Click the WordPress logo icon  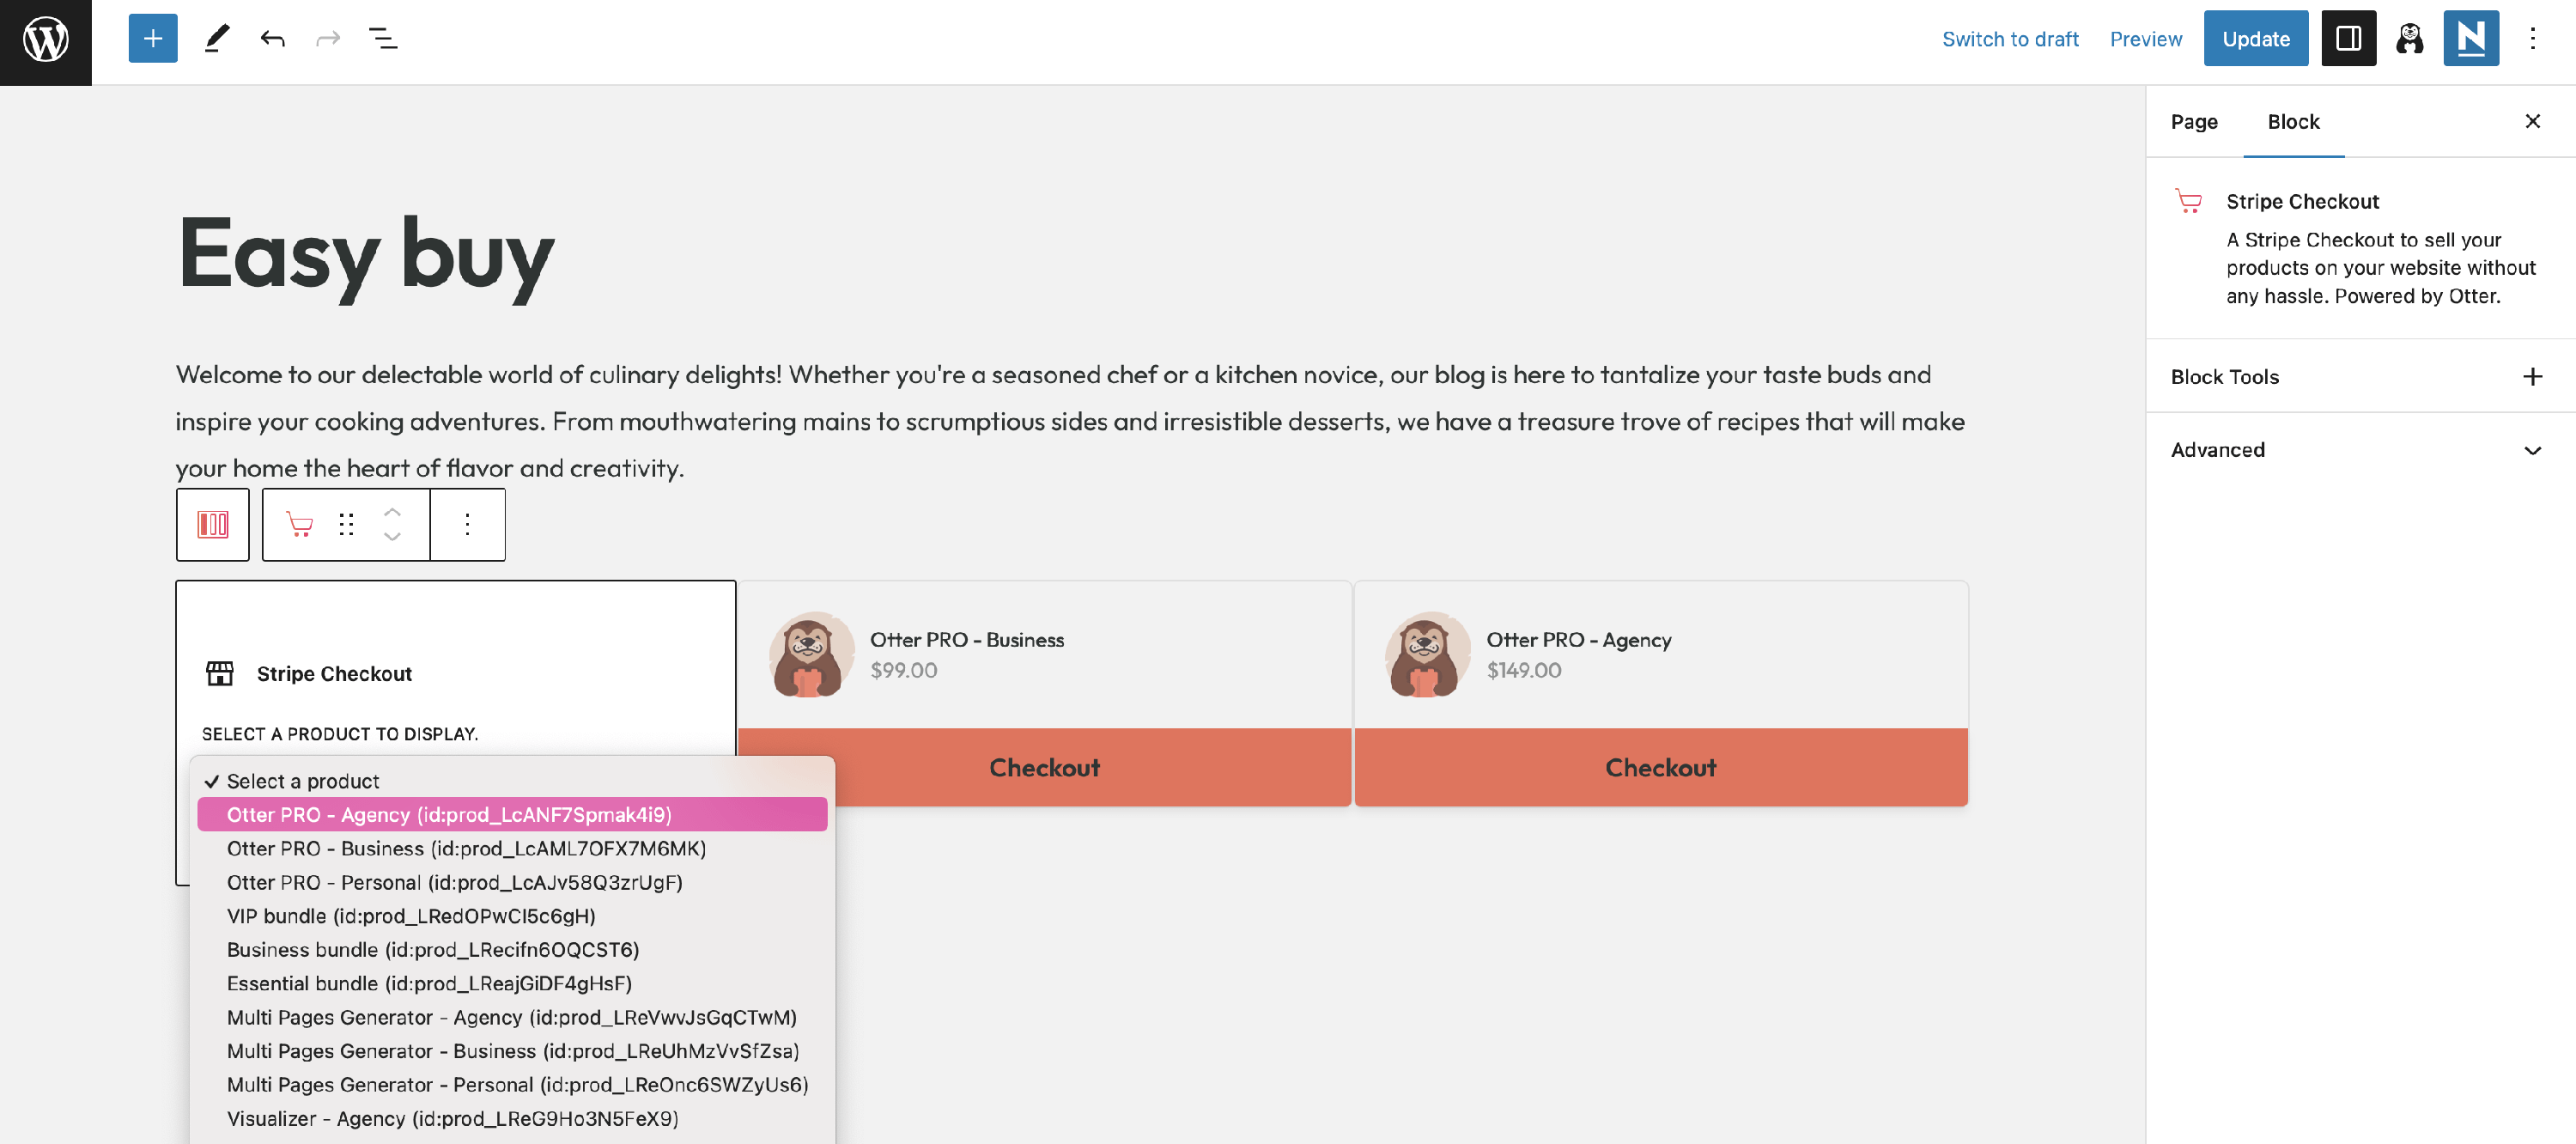[46, 40]
